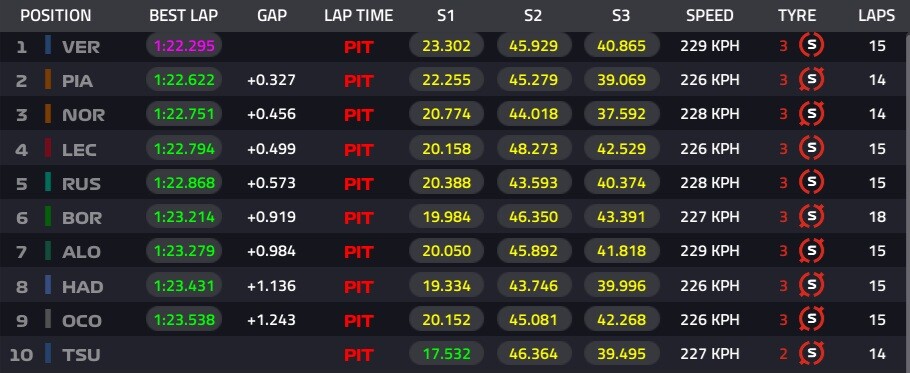Click the soft tyre icon for HAD
910x373 pixels.
pos(811,285)
